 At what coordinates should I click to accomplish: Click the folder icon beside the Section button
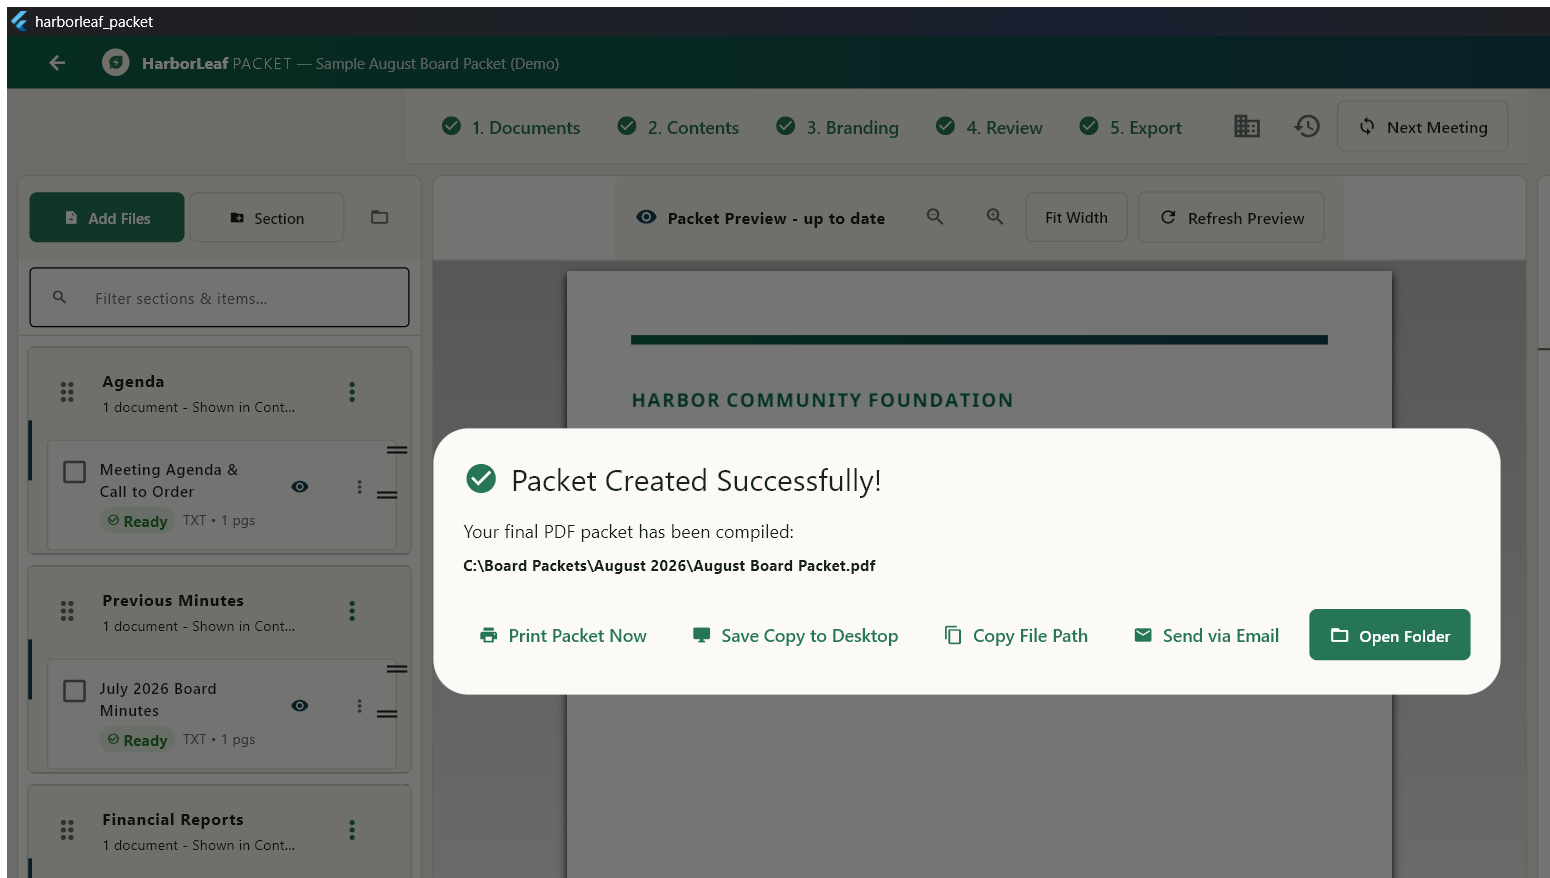coord(379,217)
